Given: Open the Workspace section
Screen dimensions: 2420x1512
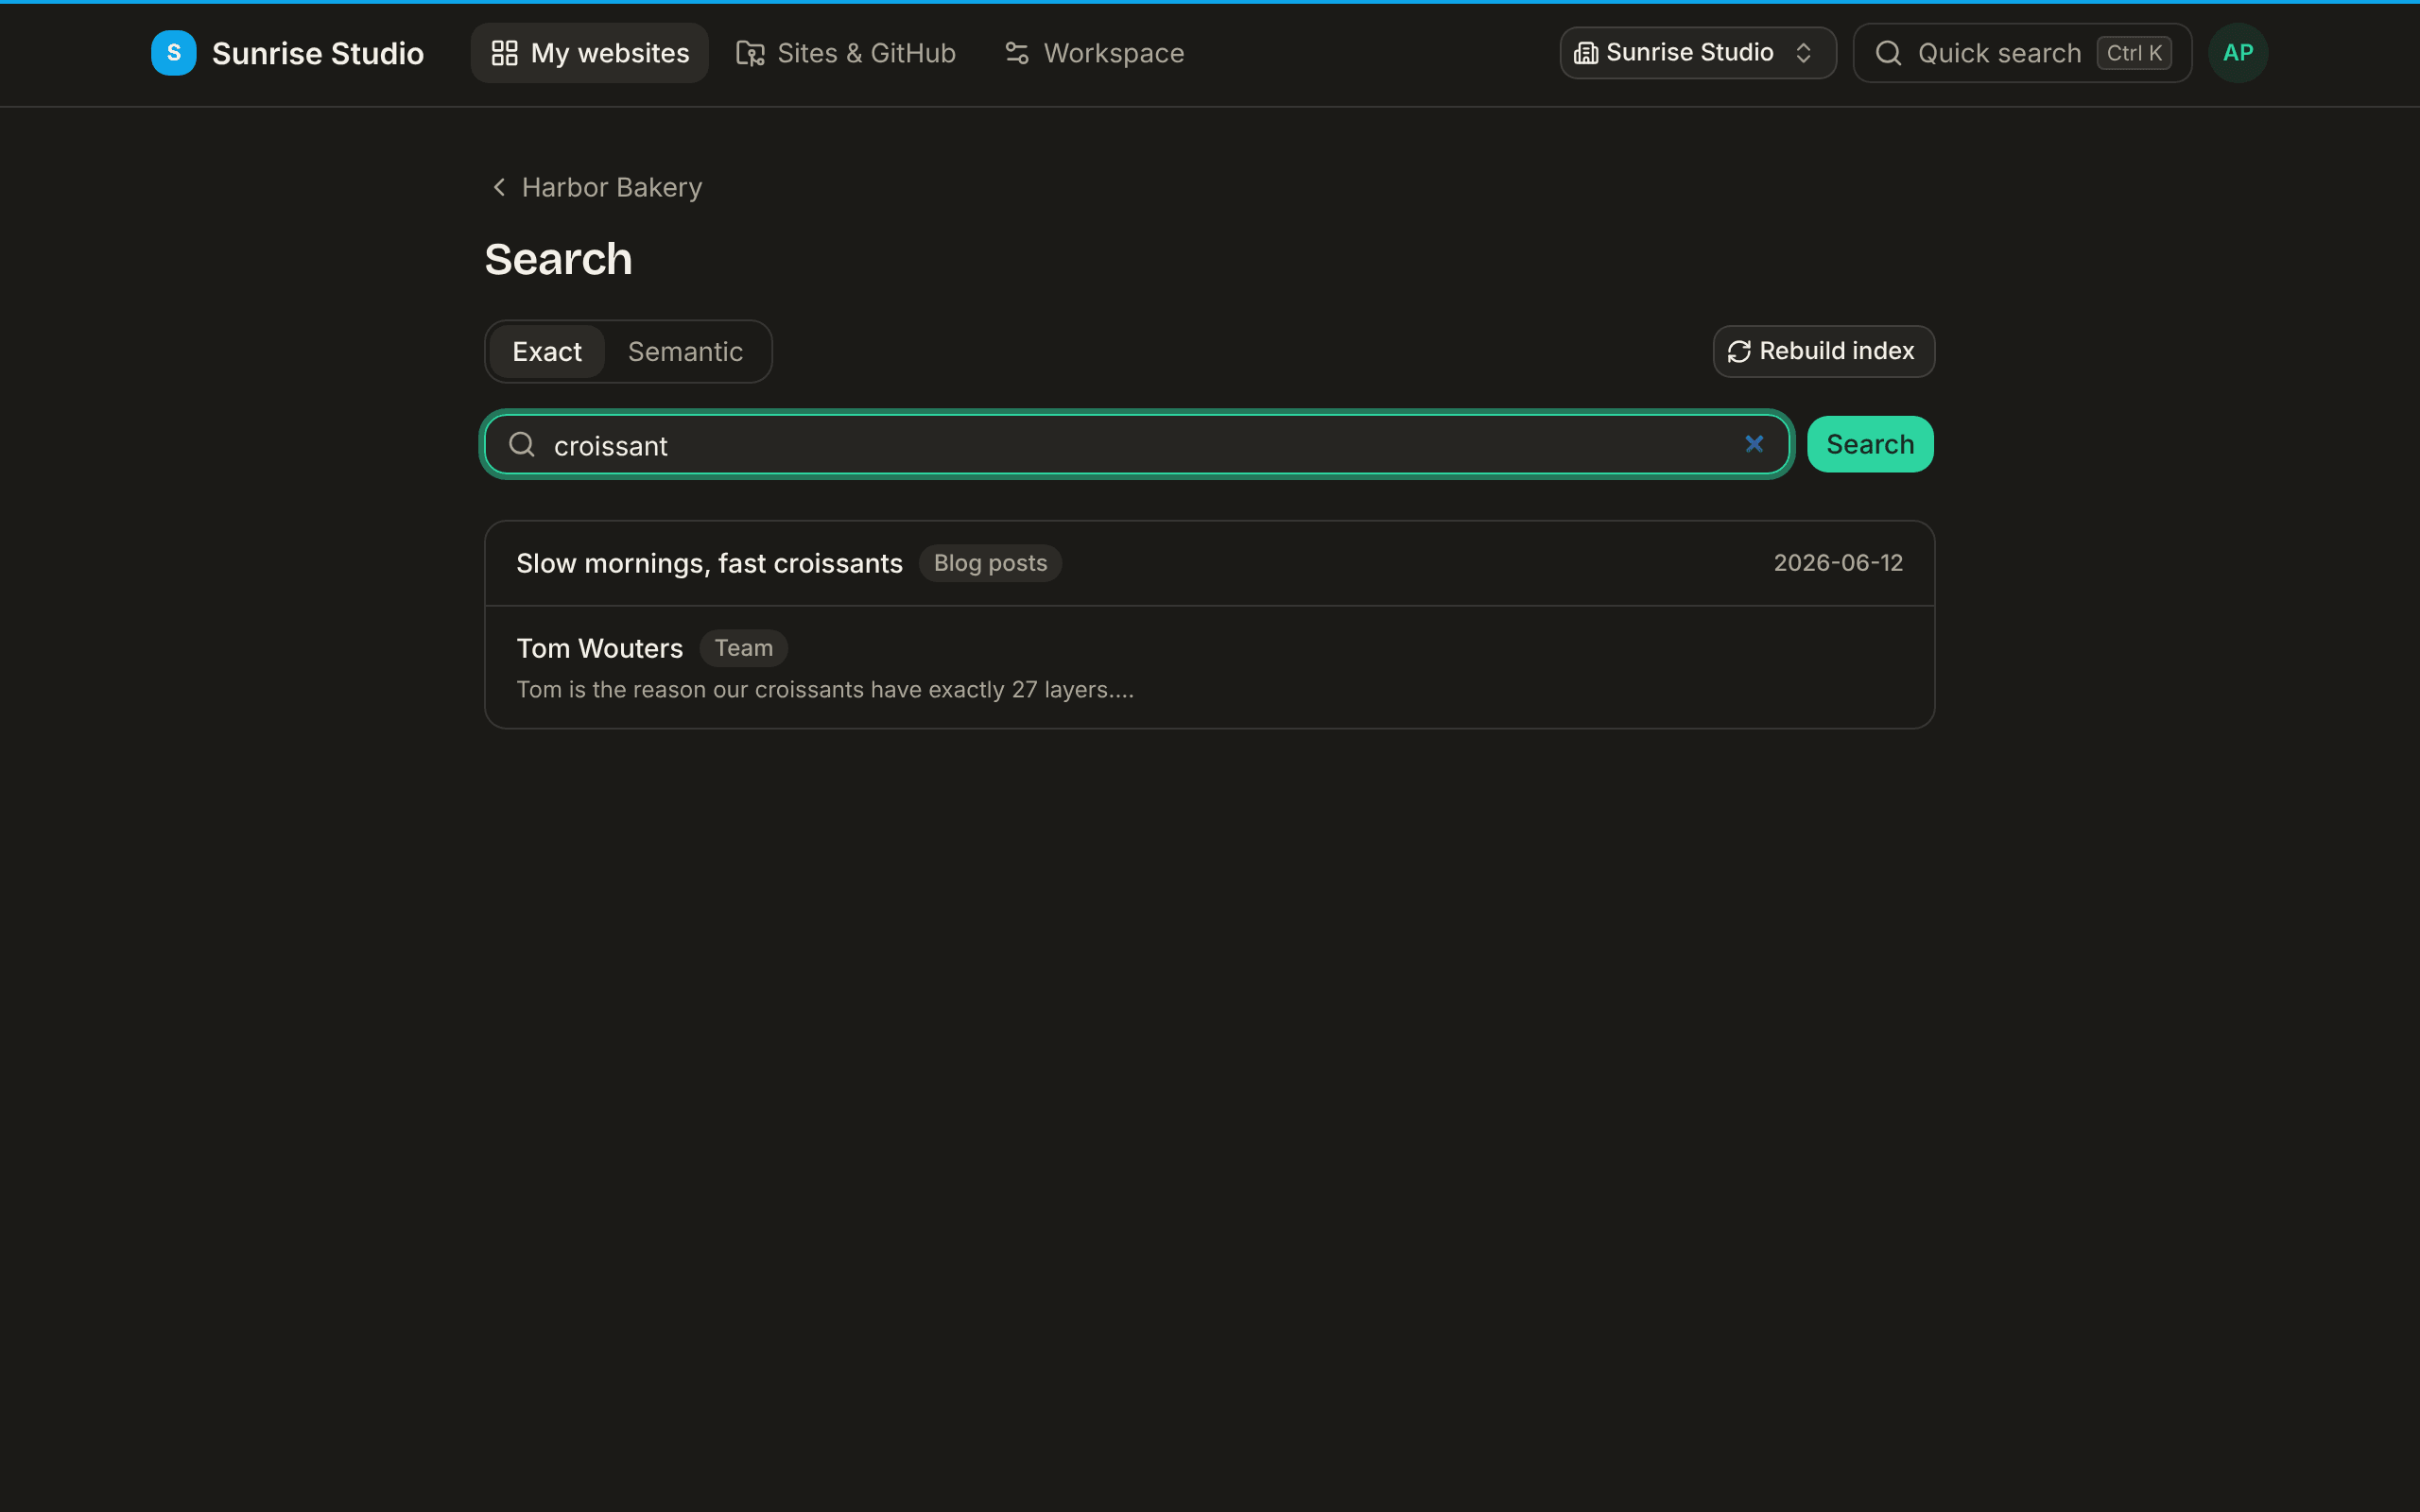Looking at the screenshot, I should coord(1094,53).
